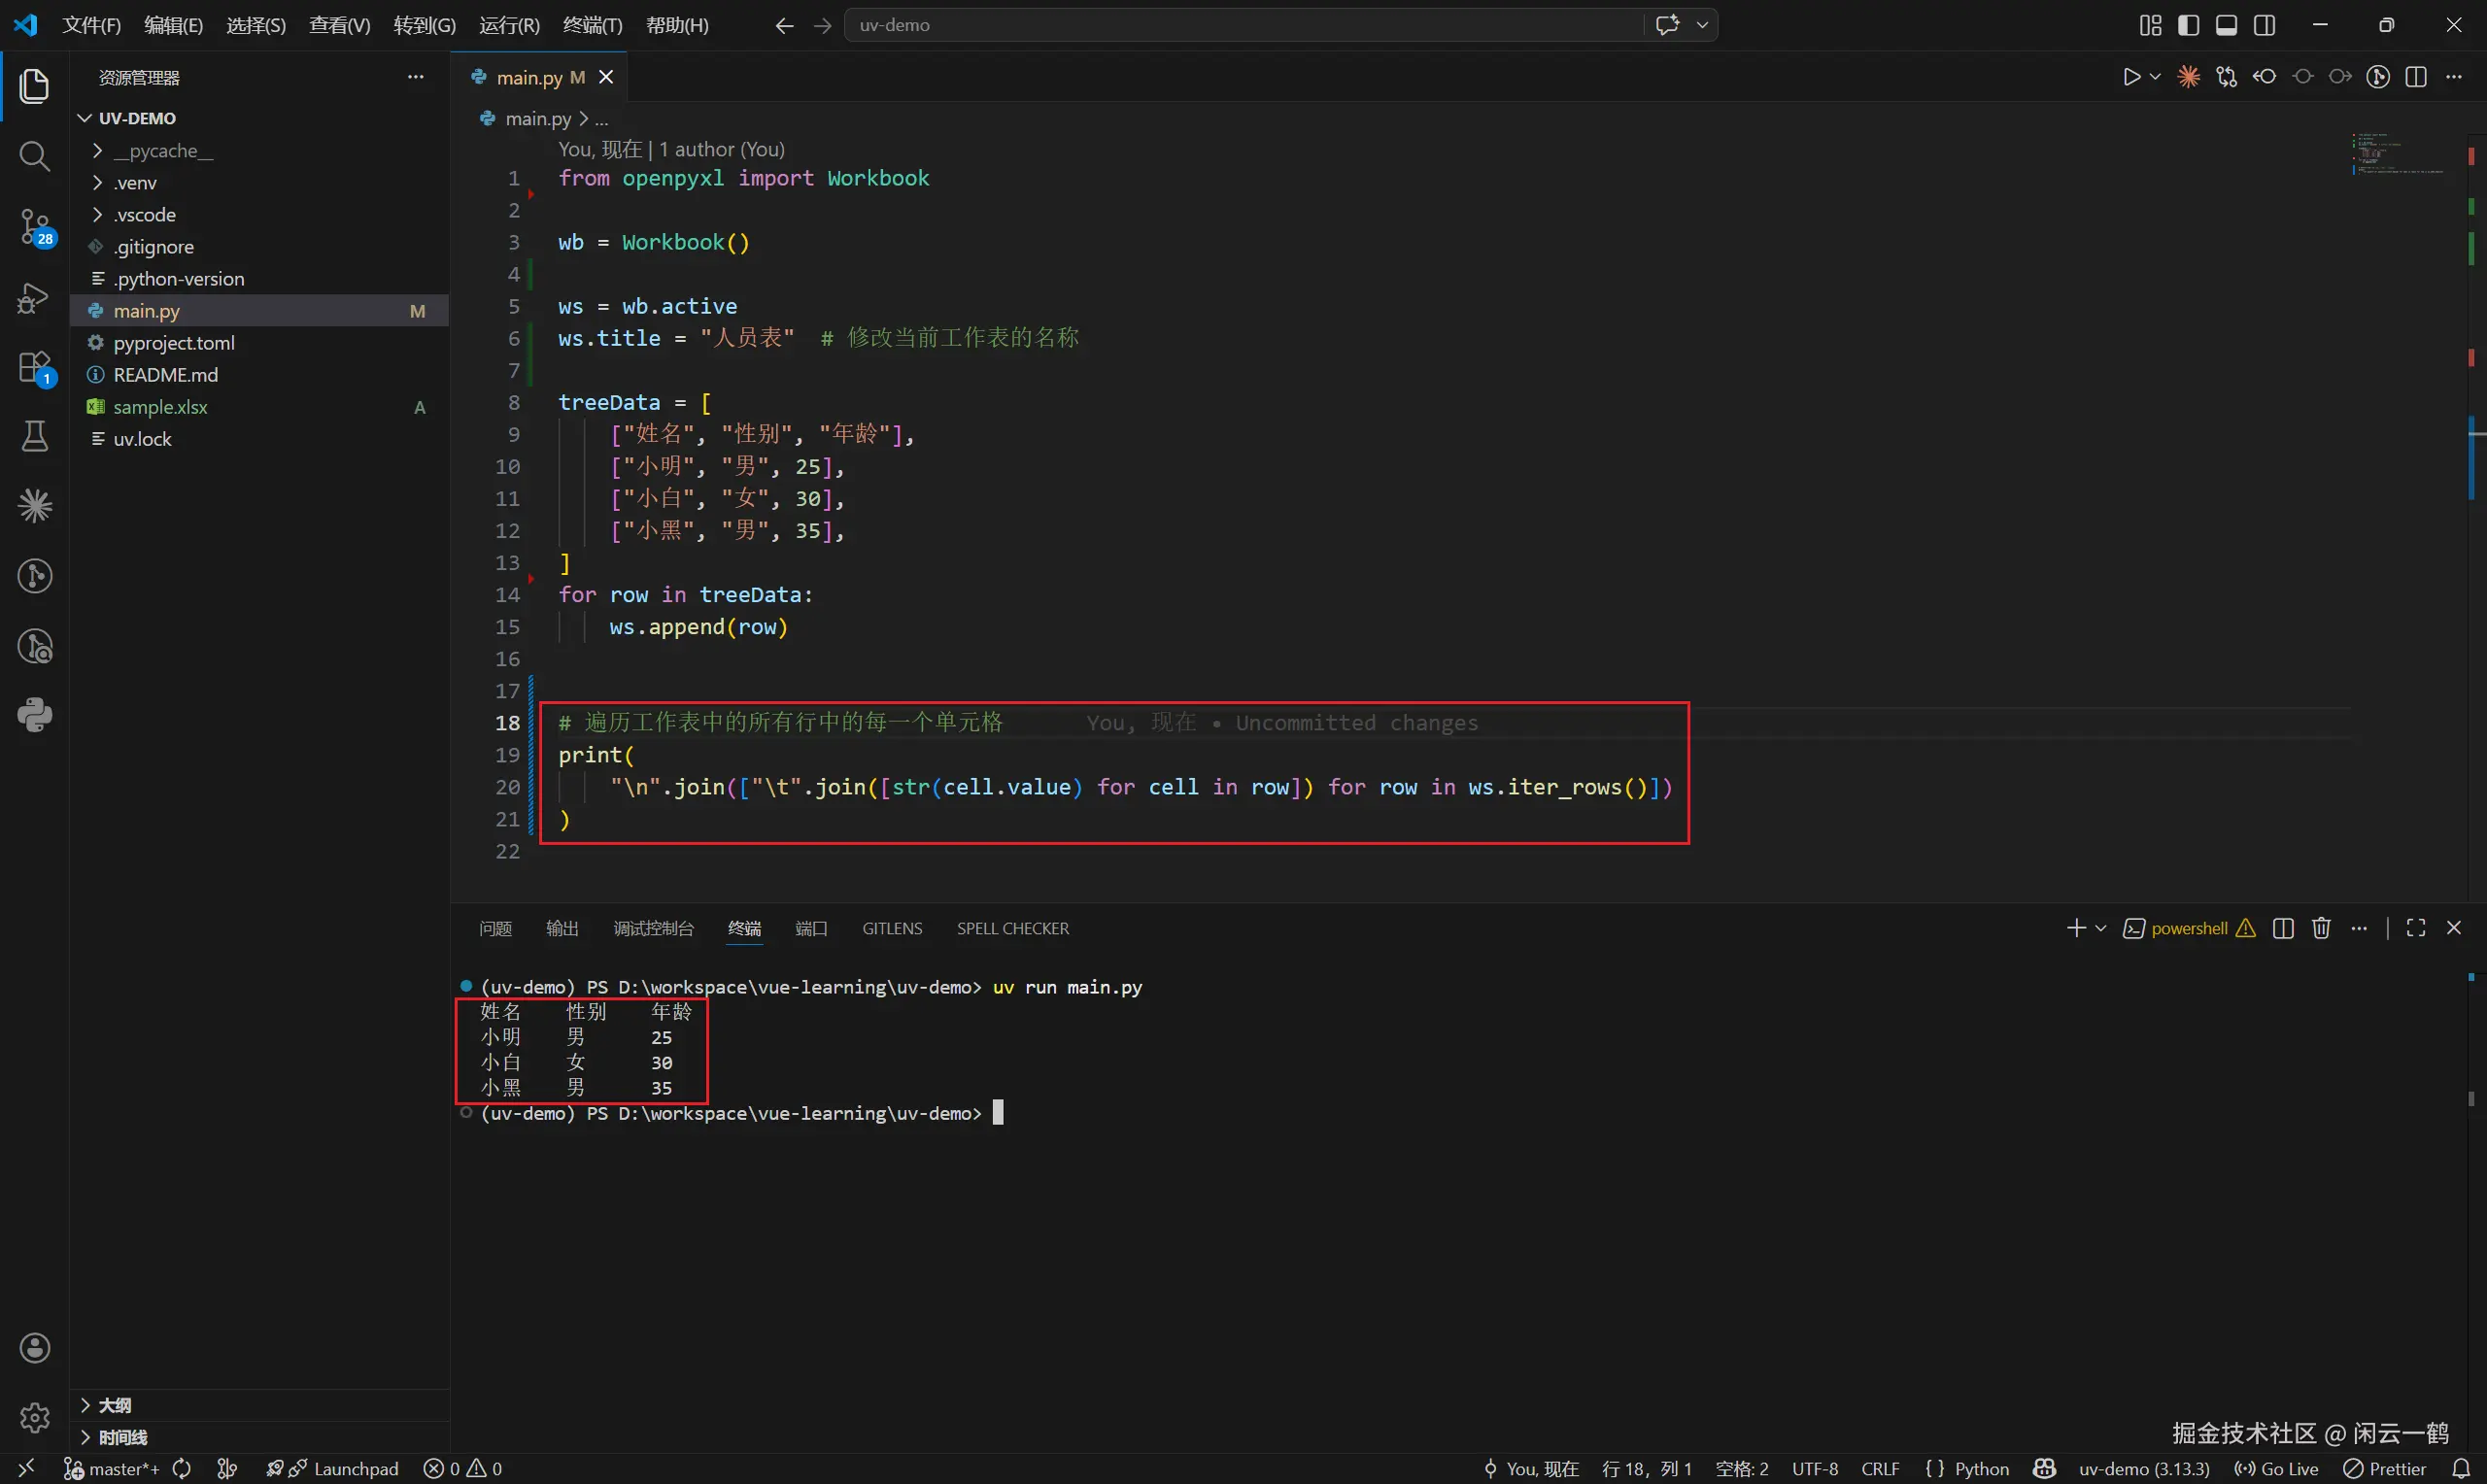Toggle the secondary side bar layout button
Image resolution: width=2487 pixels, height=1484 pixels.
click(x=2265, y=25)
